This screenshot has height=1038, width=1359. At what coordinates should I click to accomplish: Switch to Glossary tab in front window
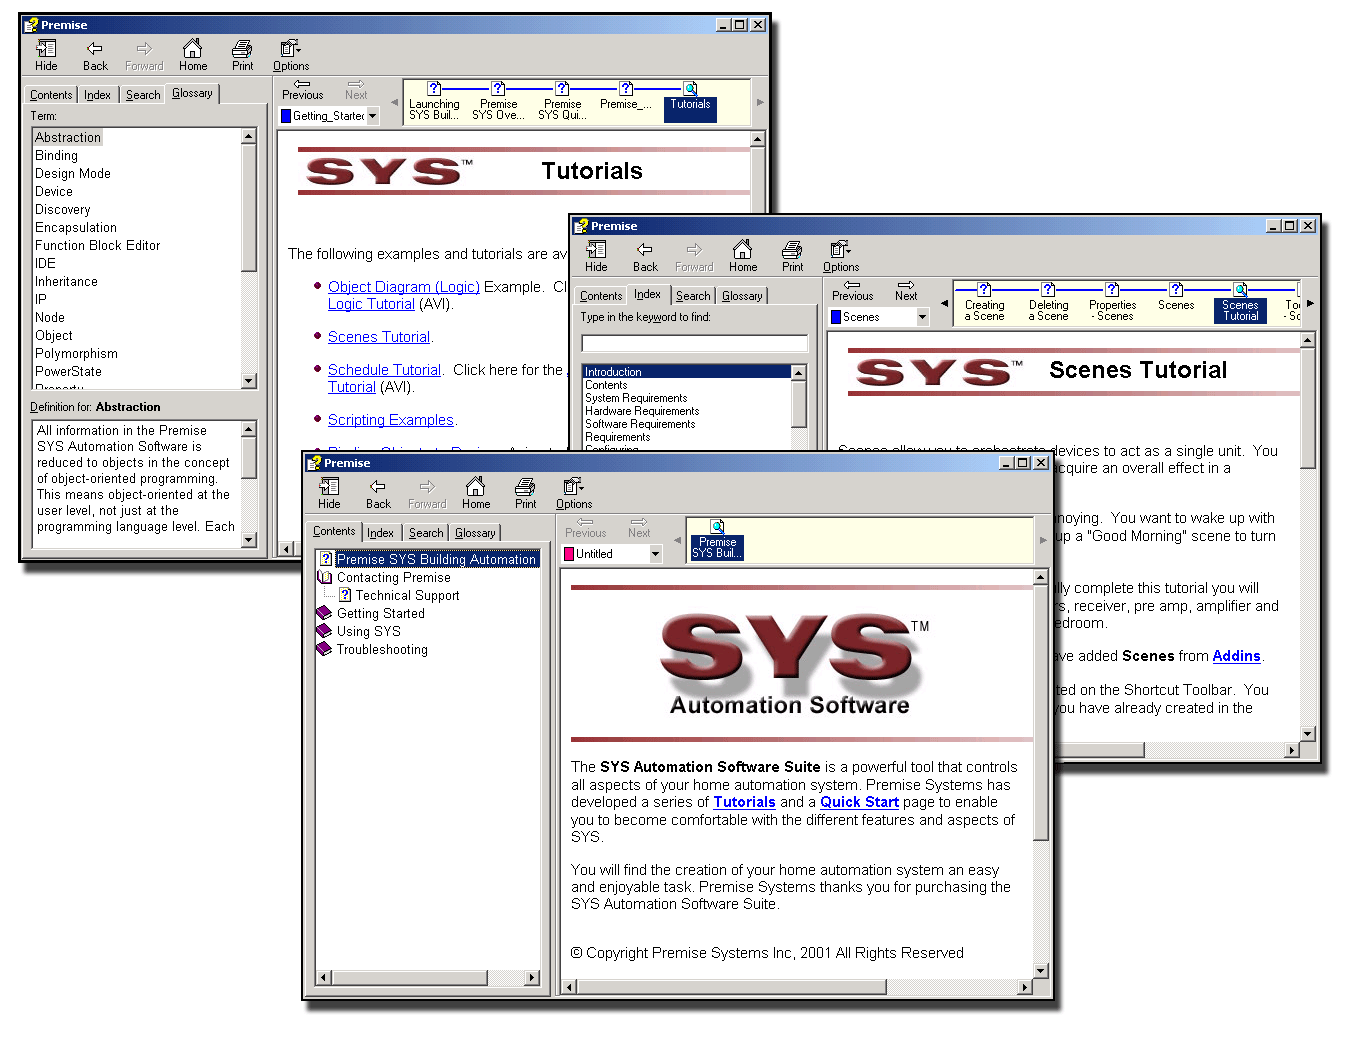(x=475, y=533)
